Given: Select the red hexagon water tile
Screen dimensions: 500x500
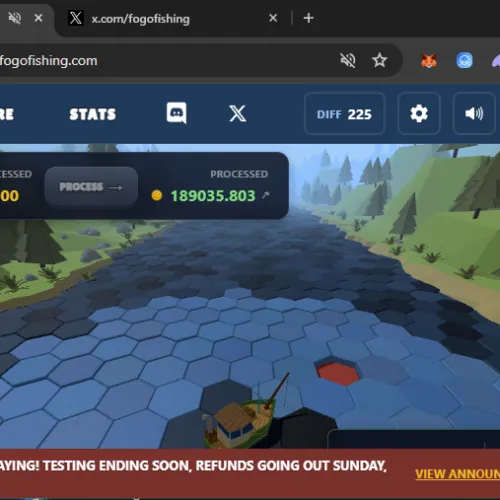Looking at the screenshot, I should 338,373.
